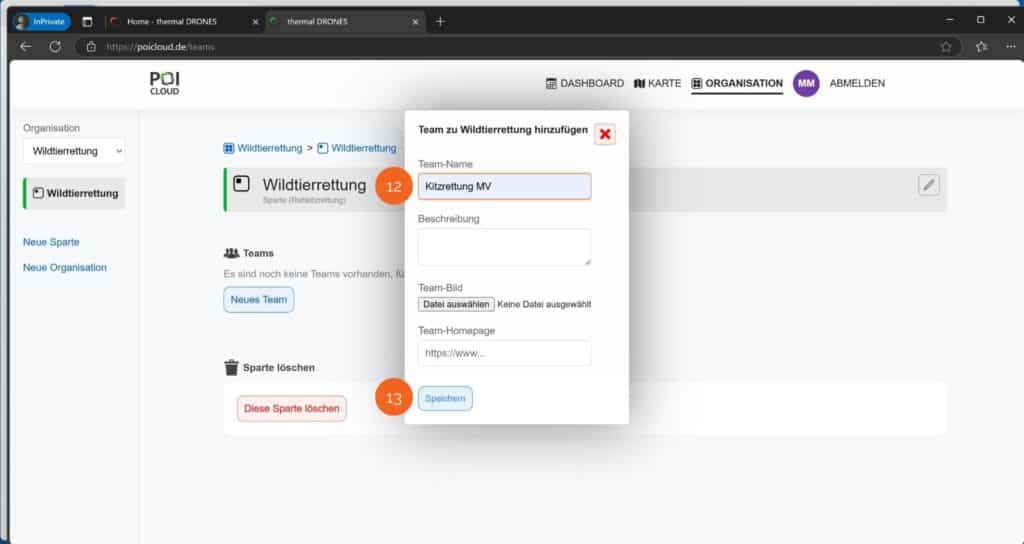Focus the Team-Homepage input field
Screen dimensions: 1024x544
(504, 353)
